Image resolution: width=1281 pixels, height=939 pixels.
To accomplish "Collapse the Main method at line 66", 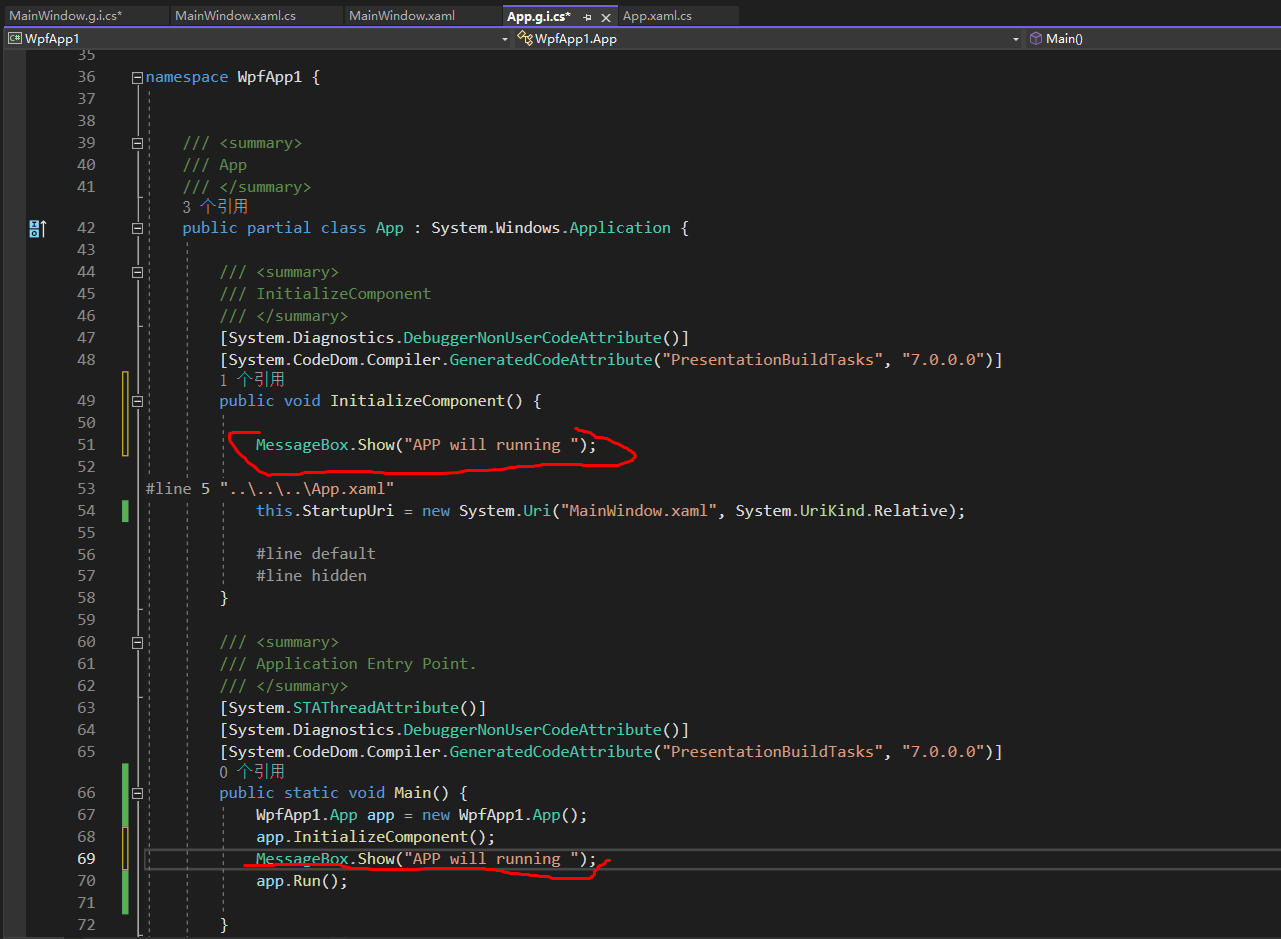I will click(x=137, y=793).
